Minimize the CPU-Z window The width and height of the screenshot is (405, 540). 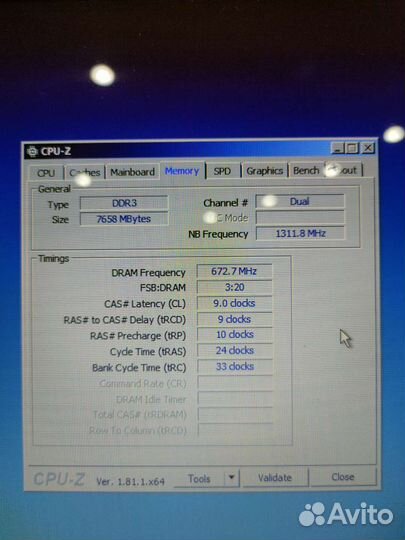[338, 148]
